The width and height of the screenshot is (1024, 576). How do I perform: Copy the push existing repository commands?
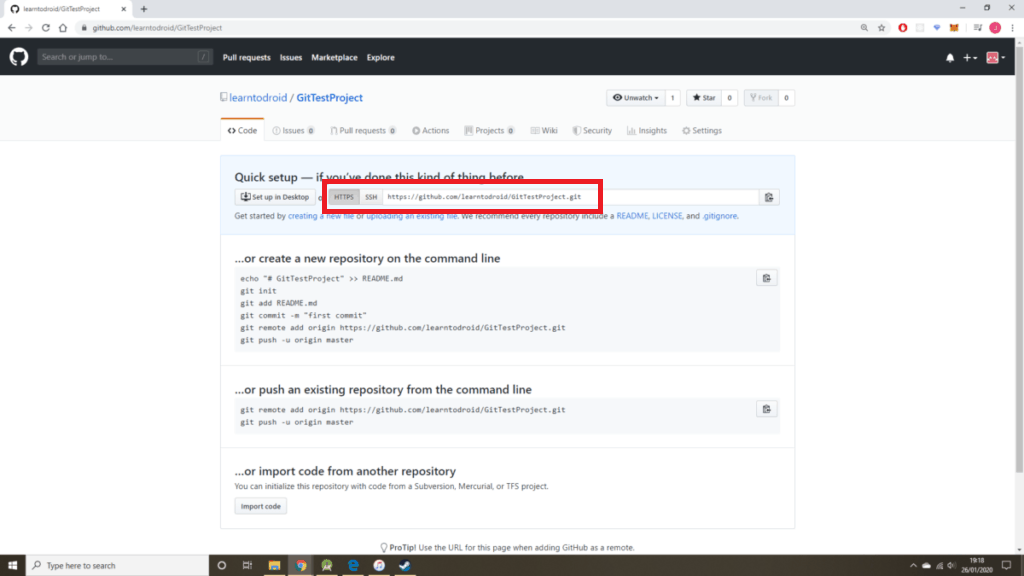[x=766, y=409]
